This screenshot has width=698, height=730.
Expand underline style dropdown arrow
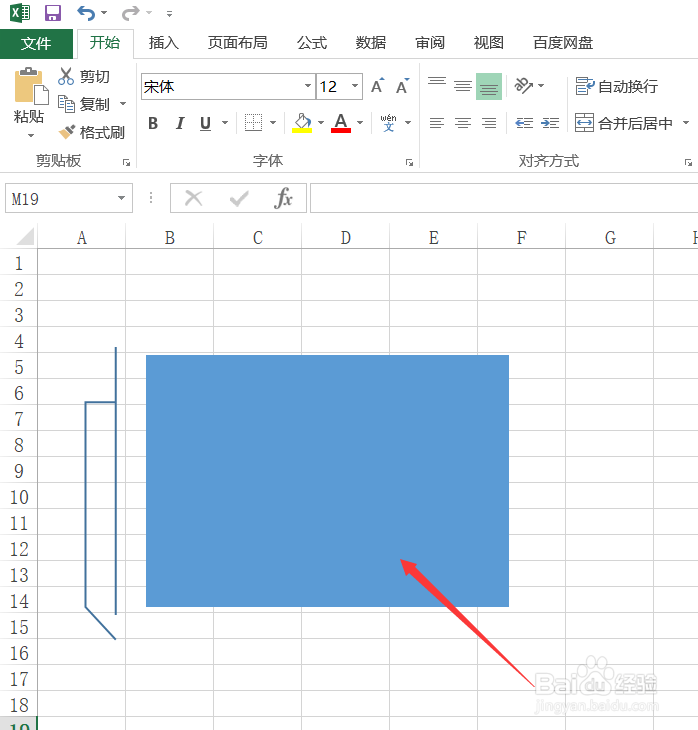225,123
